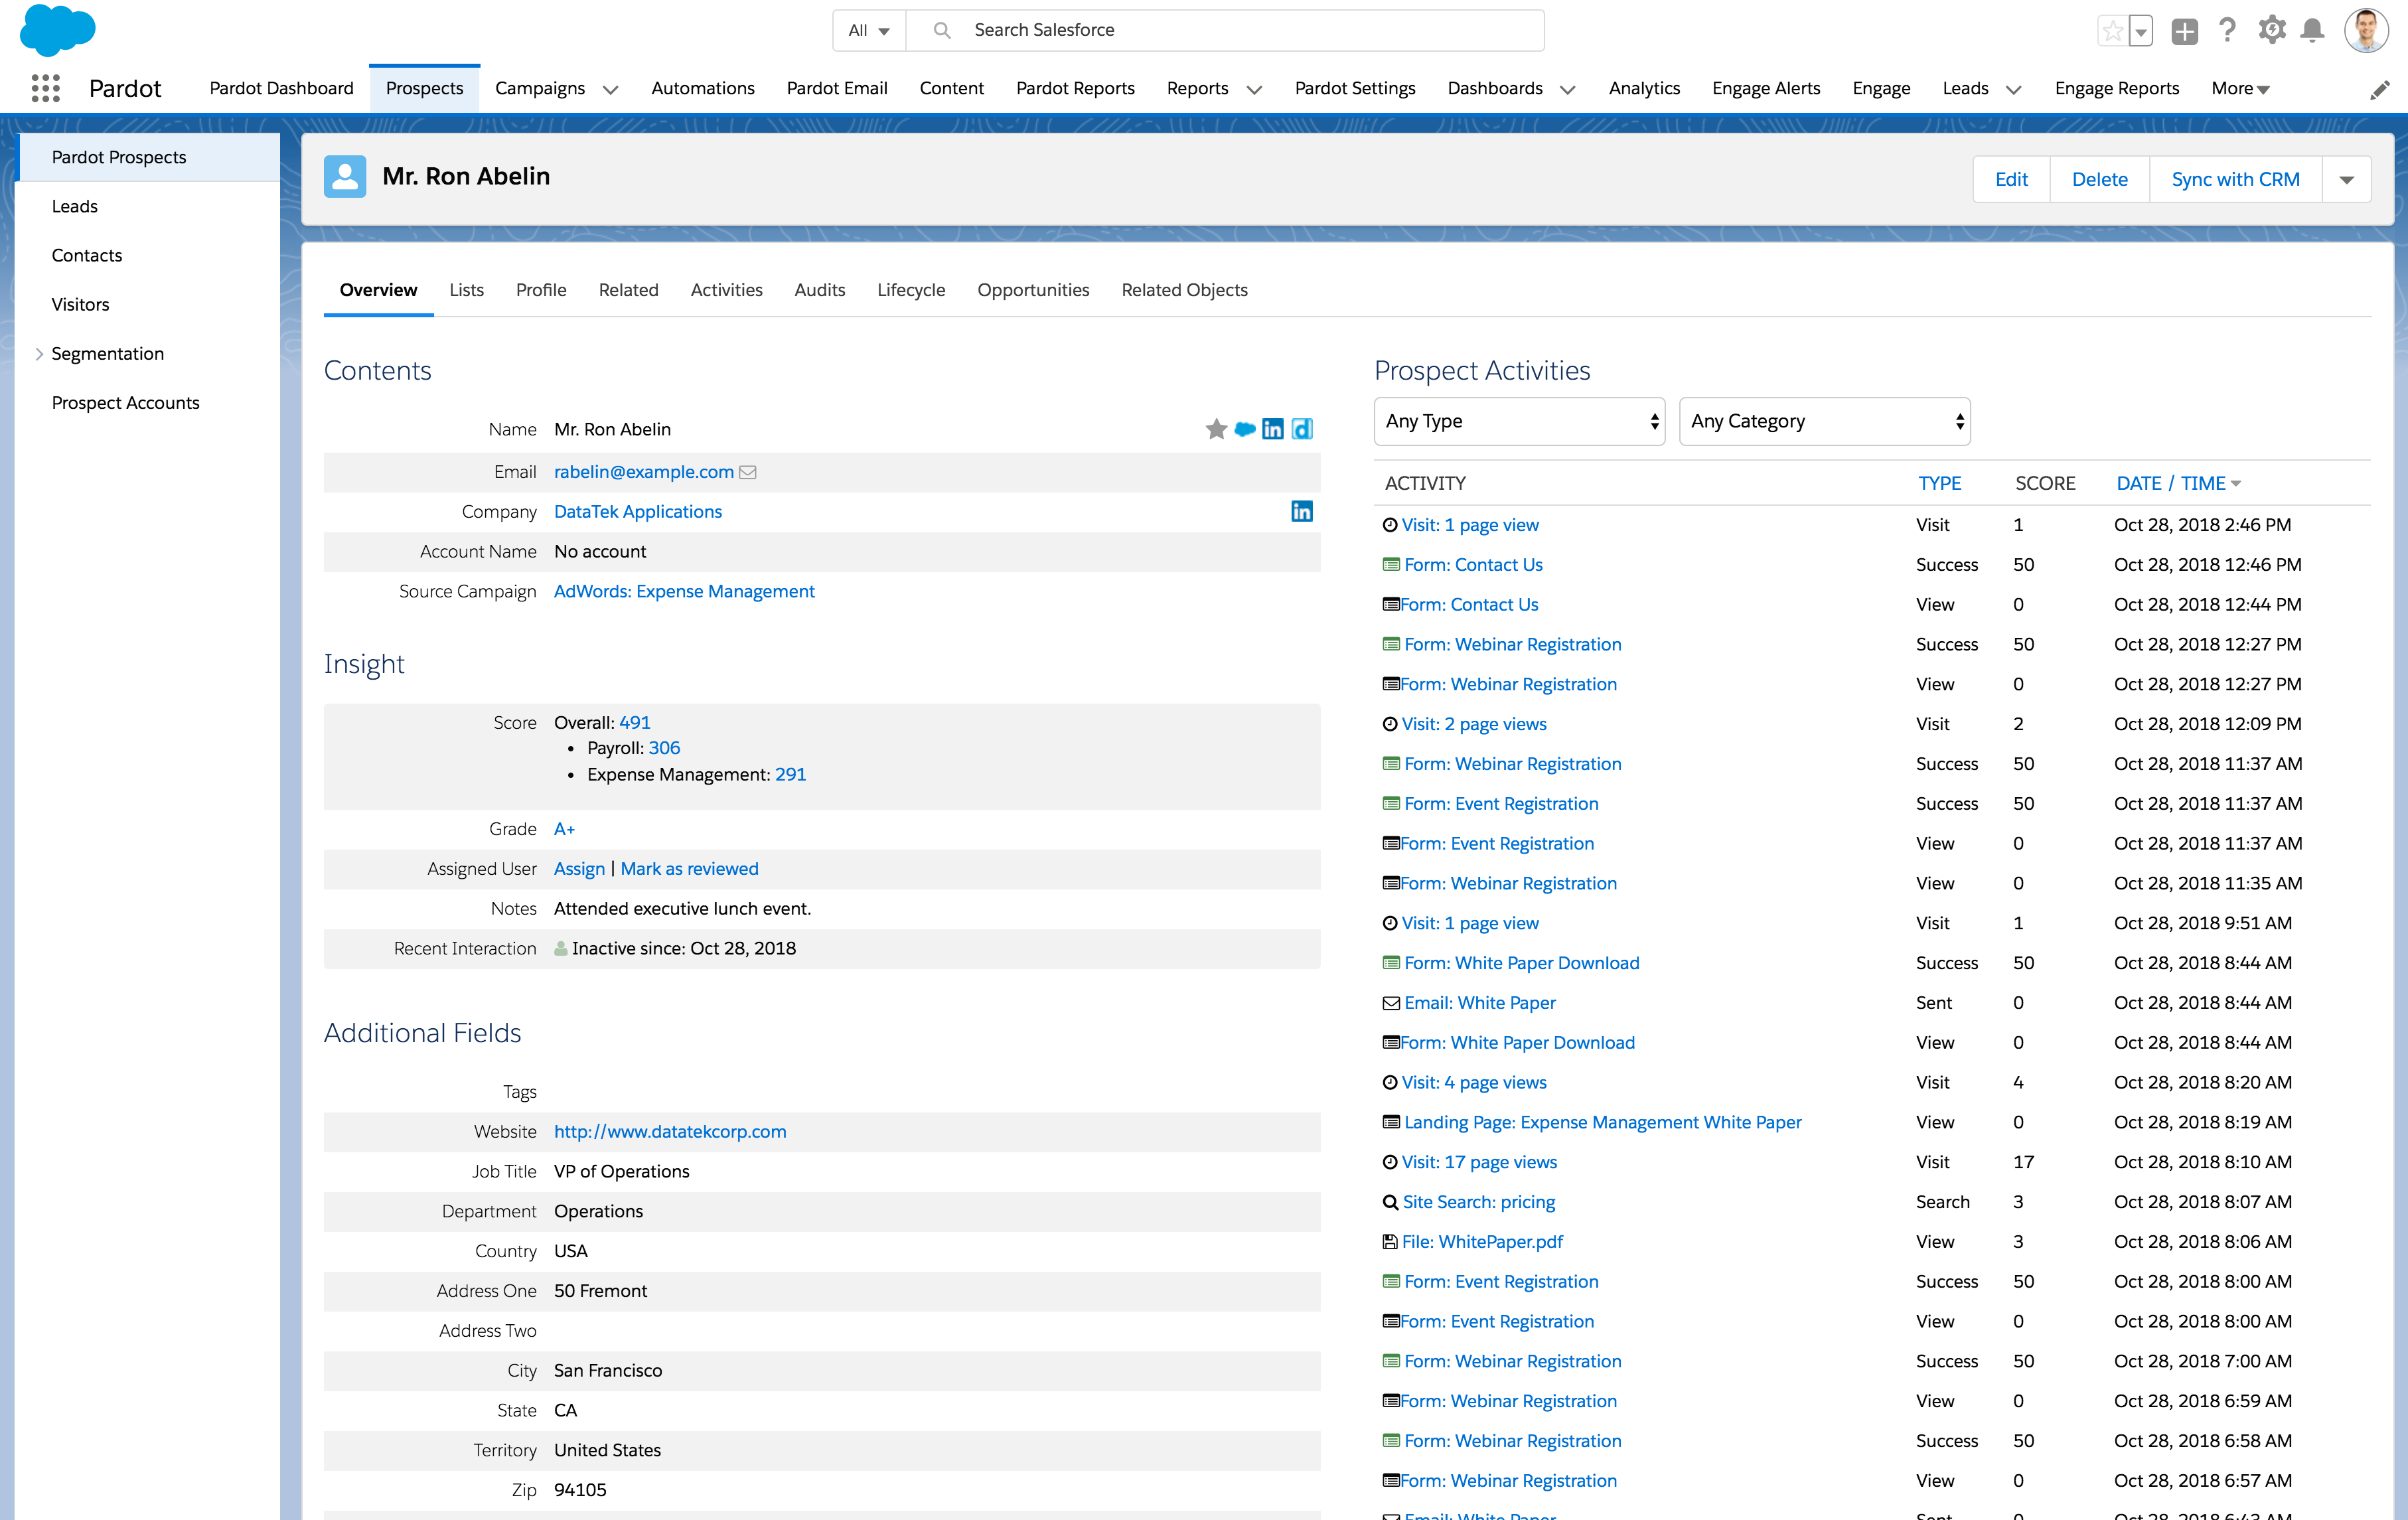Click the favorites star icon

(2112, 31)
